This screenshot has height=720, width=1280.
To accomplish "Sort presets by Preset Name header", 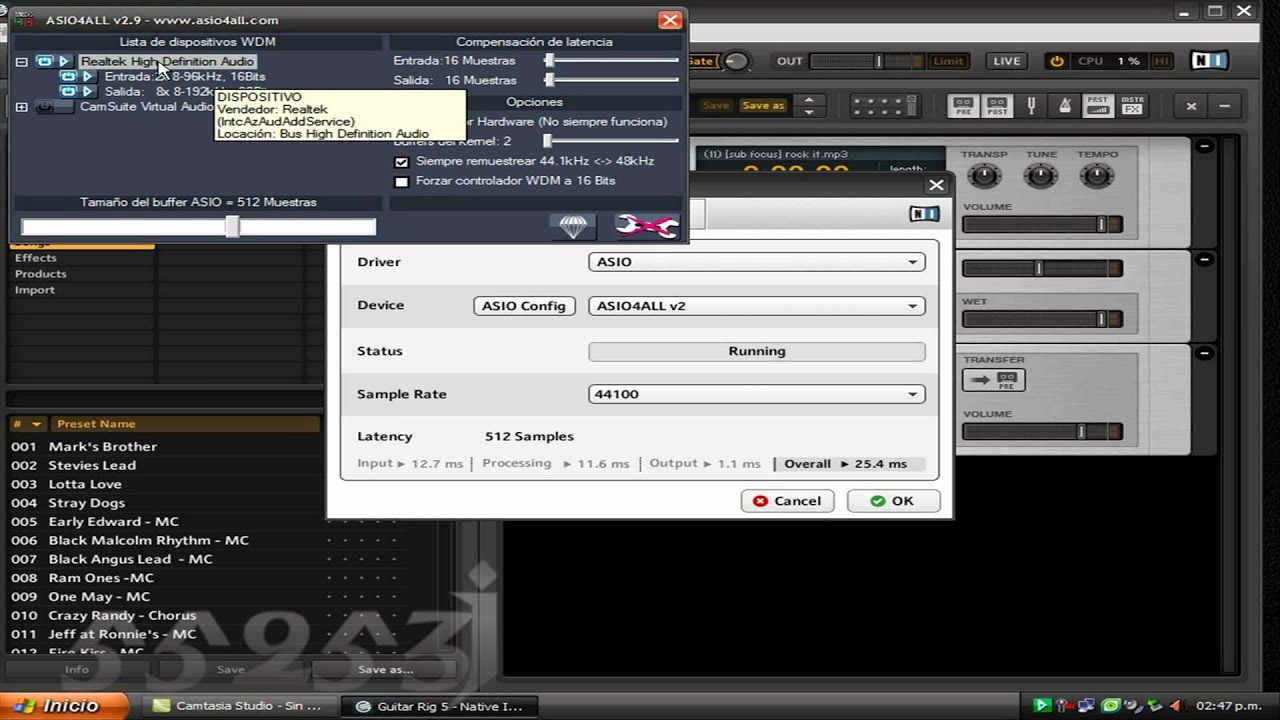I will point(96,424).
